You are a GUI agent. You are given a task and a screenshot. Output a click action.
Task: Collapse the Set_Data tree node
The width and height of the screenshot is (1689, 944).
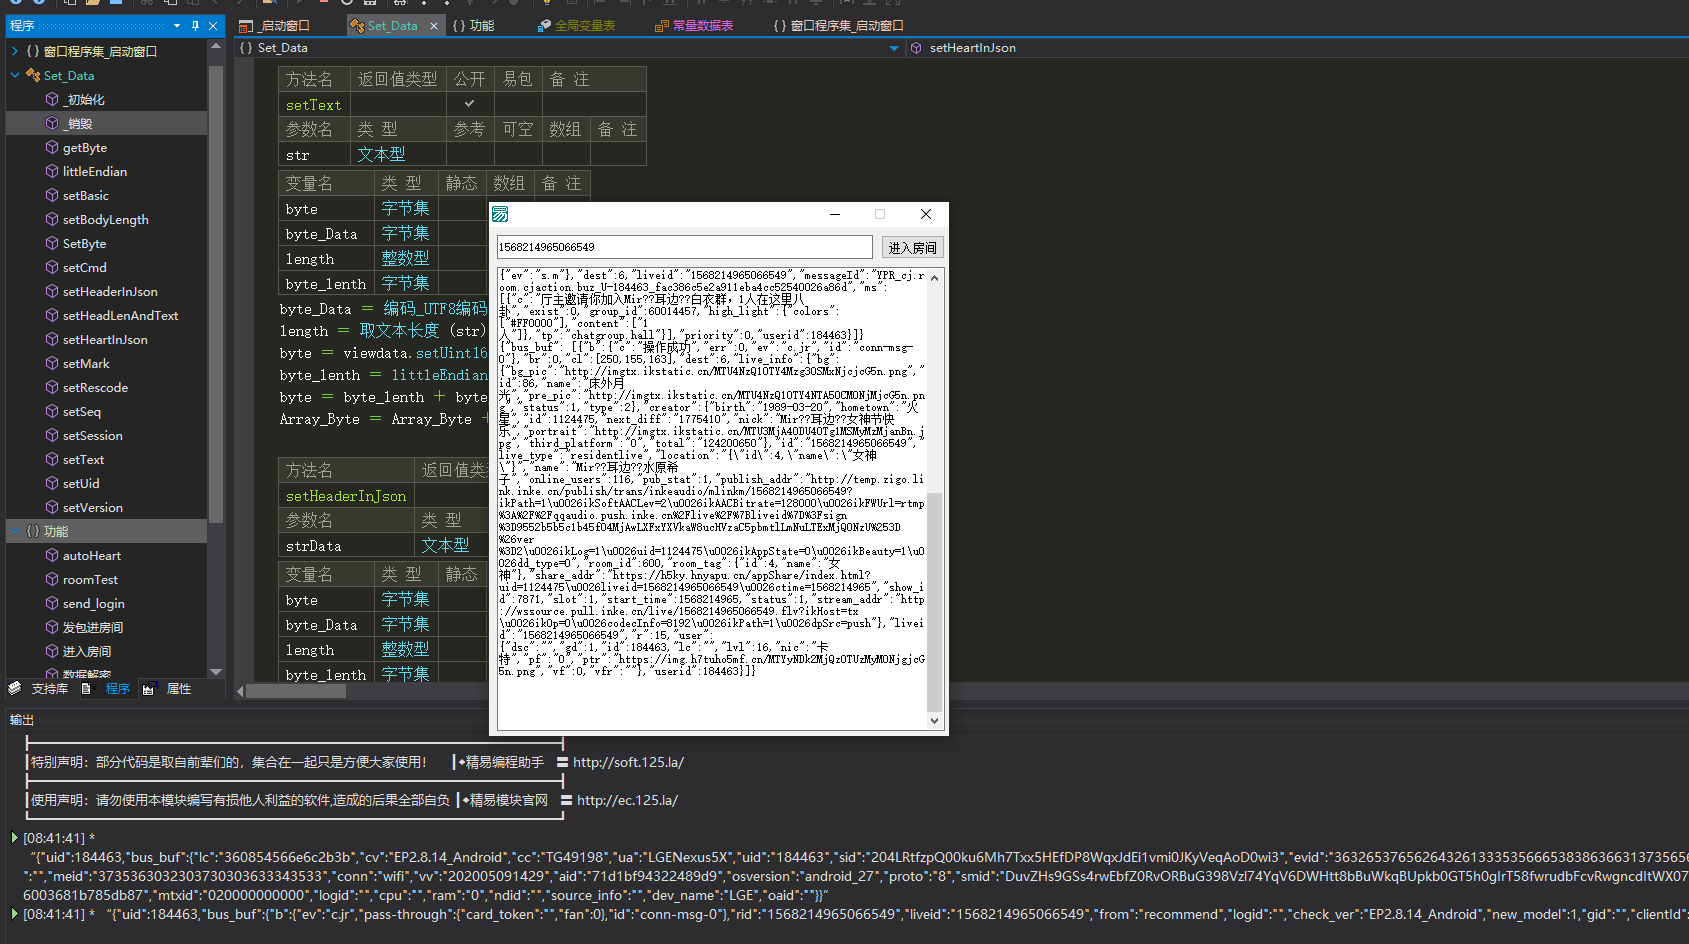click(14, 75)
